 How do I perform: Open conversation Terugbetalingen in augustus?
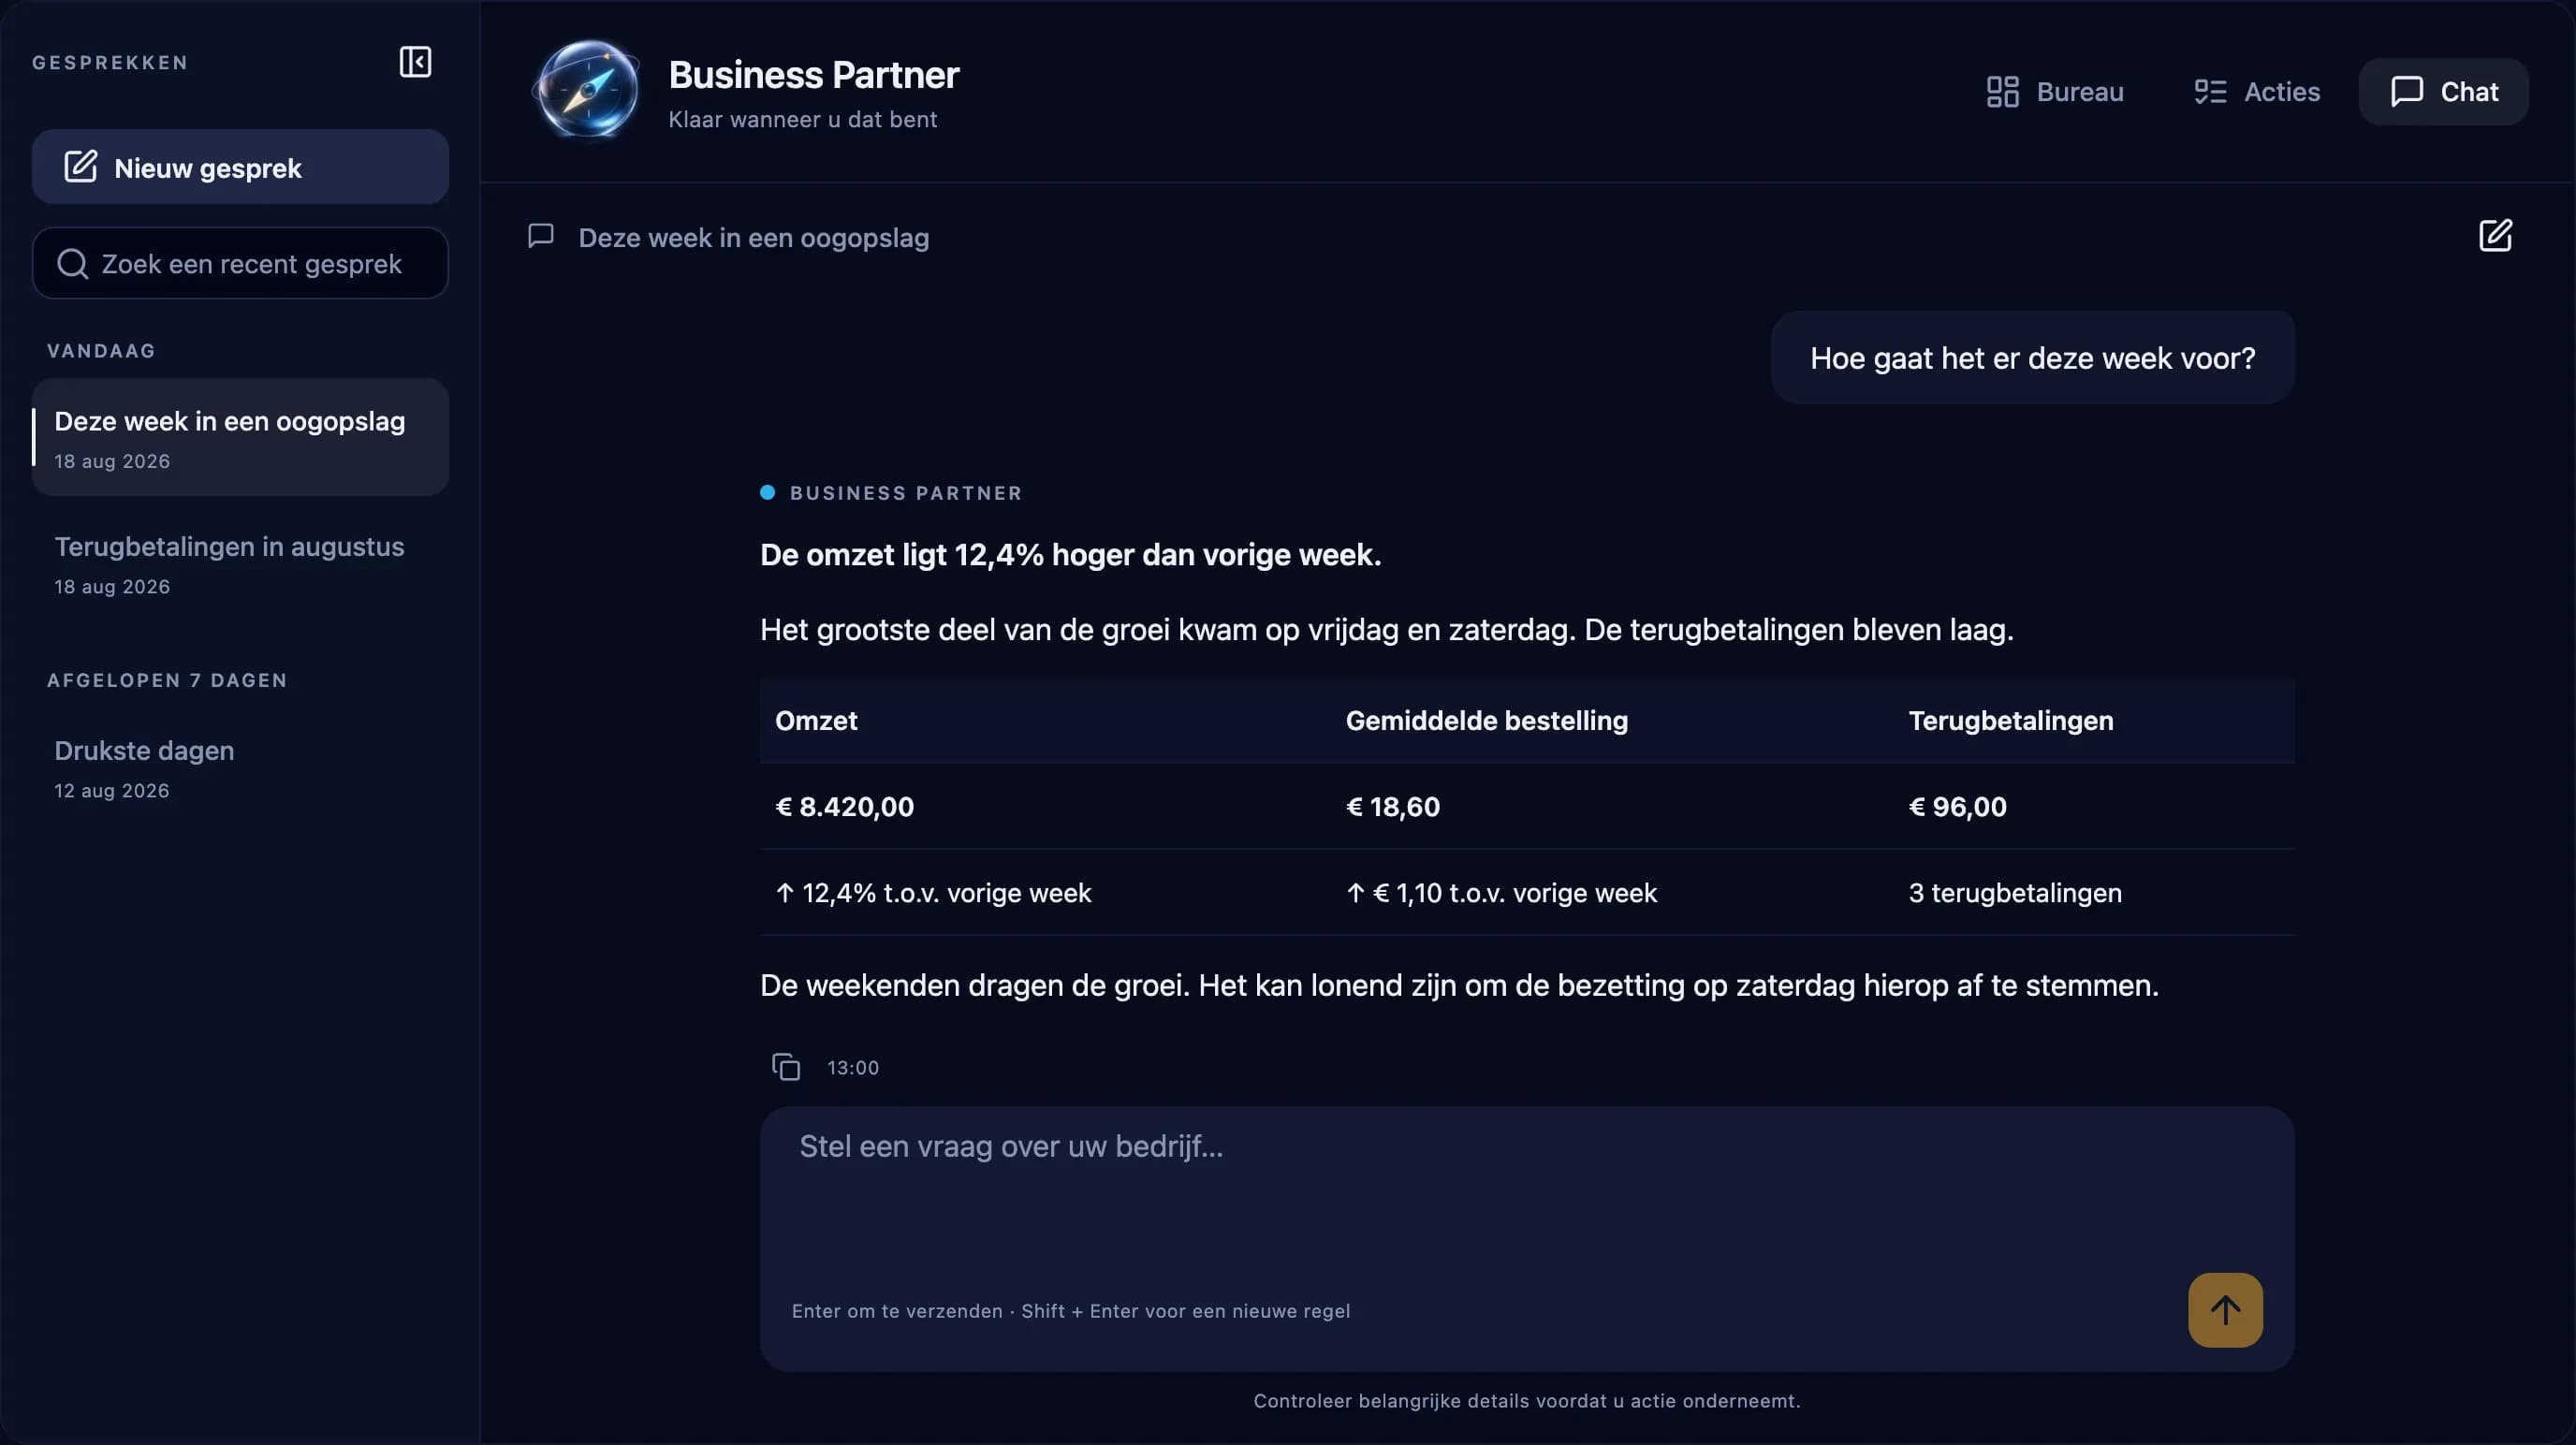240,564
